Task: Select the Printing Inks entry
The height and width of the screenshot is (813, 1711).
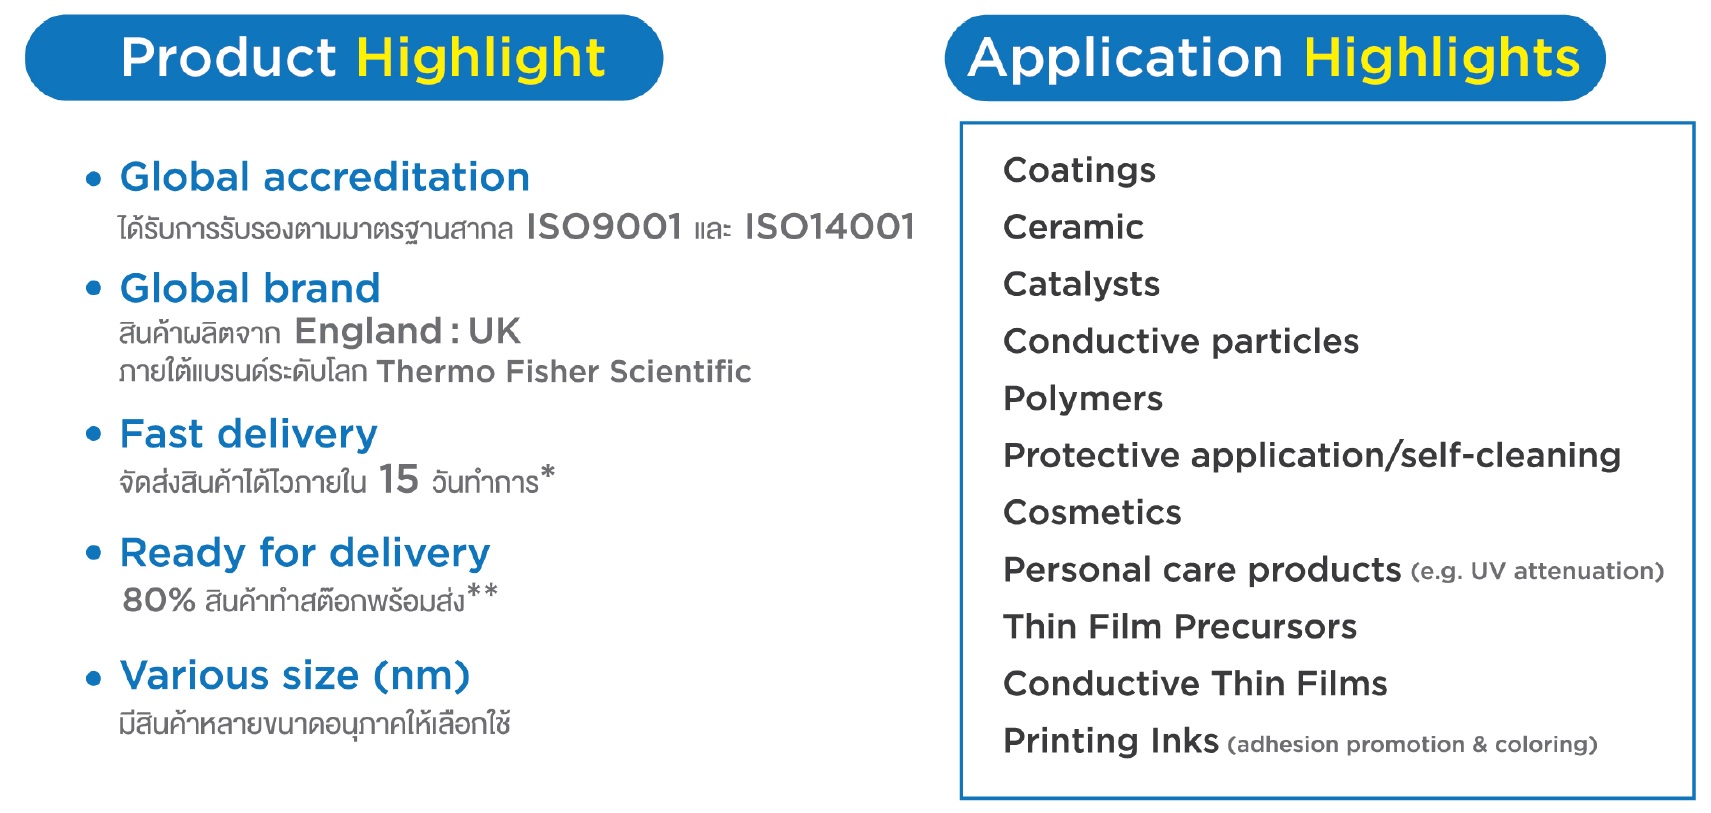Action: tap(1111, 741)
